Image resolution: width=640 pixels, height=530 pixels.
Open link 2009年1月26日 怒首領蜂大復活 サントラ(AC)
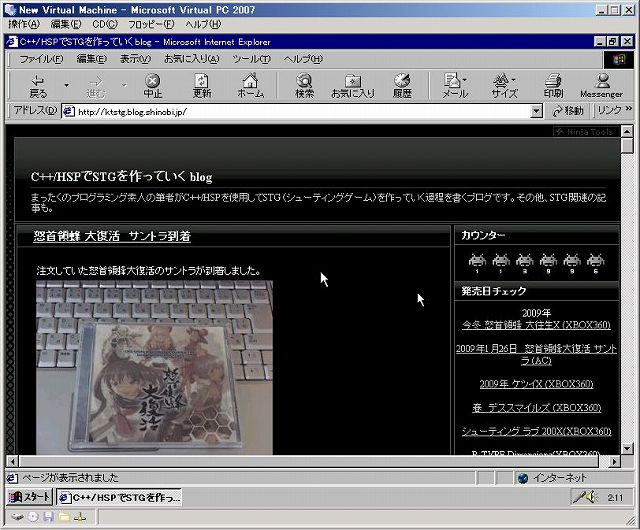tap(536, 354)
